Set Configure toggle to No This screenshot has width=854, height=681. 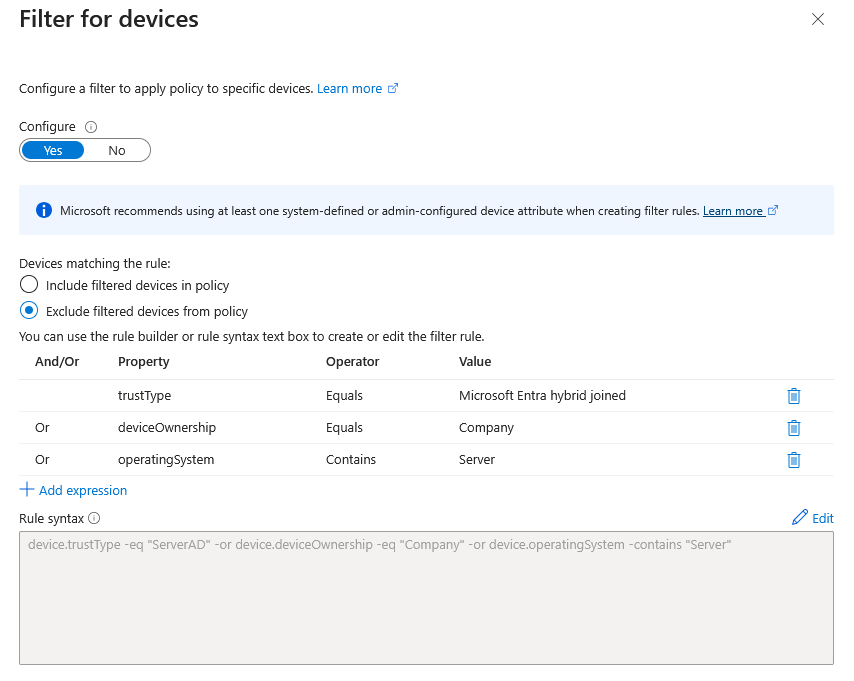117,150
